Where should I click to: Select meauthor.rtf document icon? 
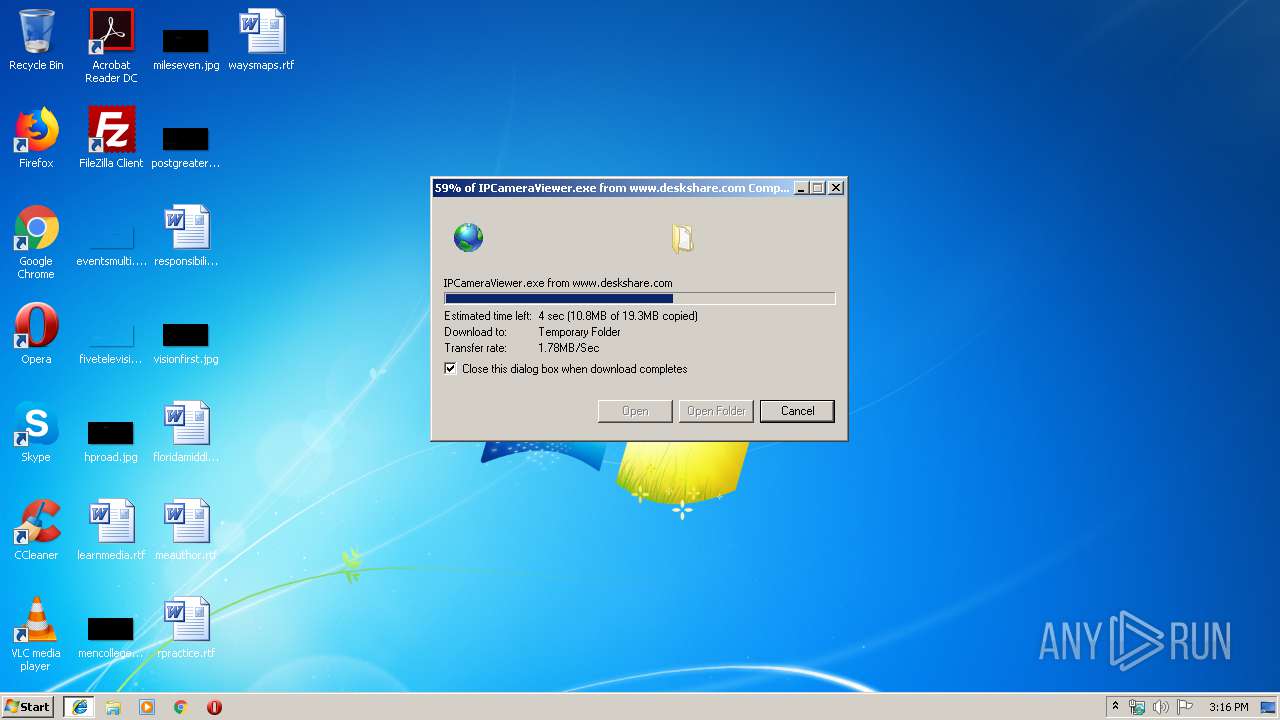click(186, 530)
